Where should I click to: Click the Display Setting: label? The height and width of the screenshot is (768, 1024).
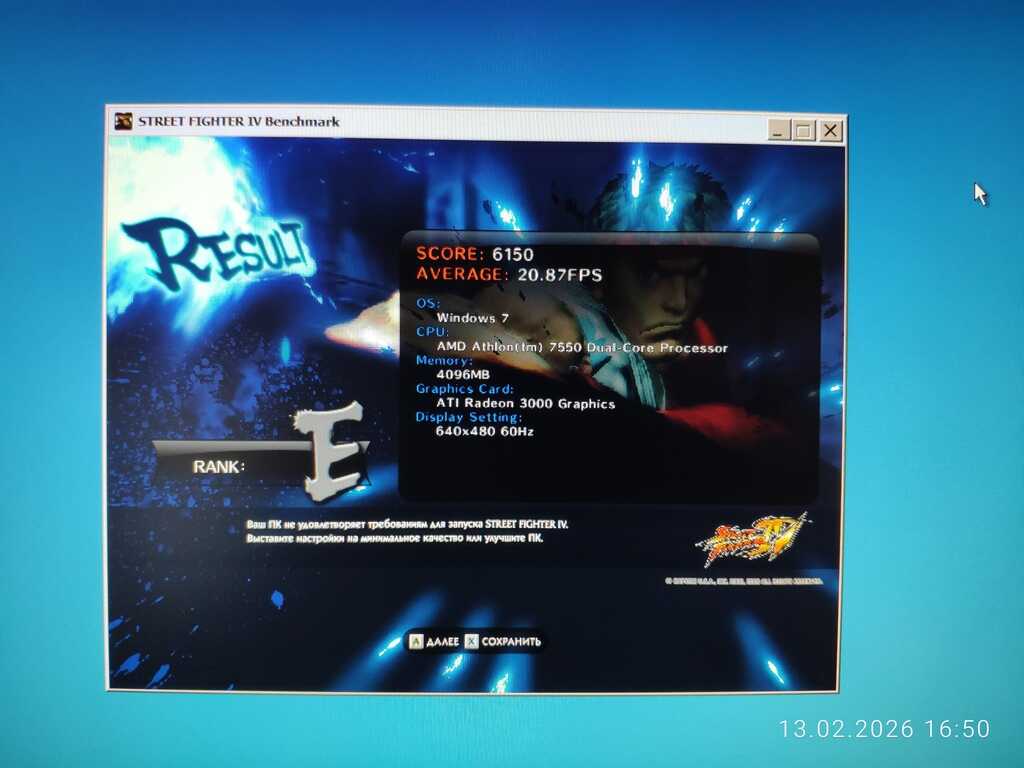pos(469,417)
